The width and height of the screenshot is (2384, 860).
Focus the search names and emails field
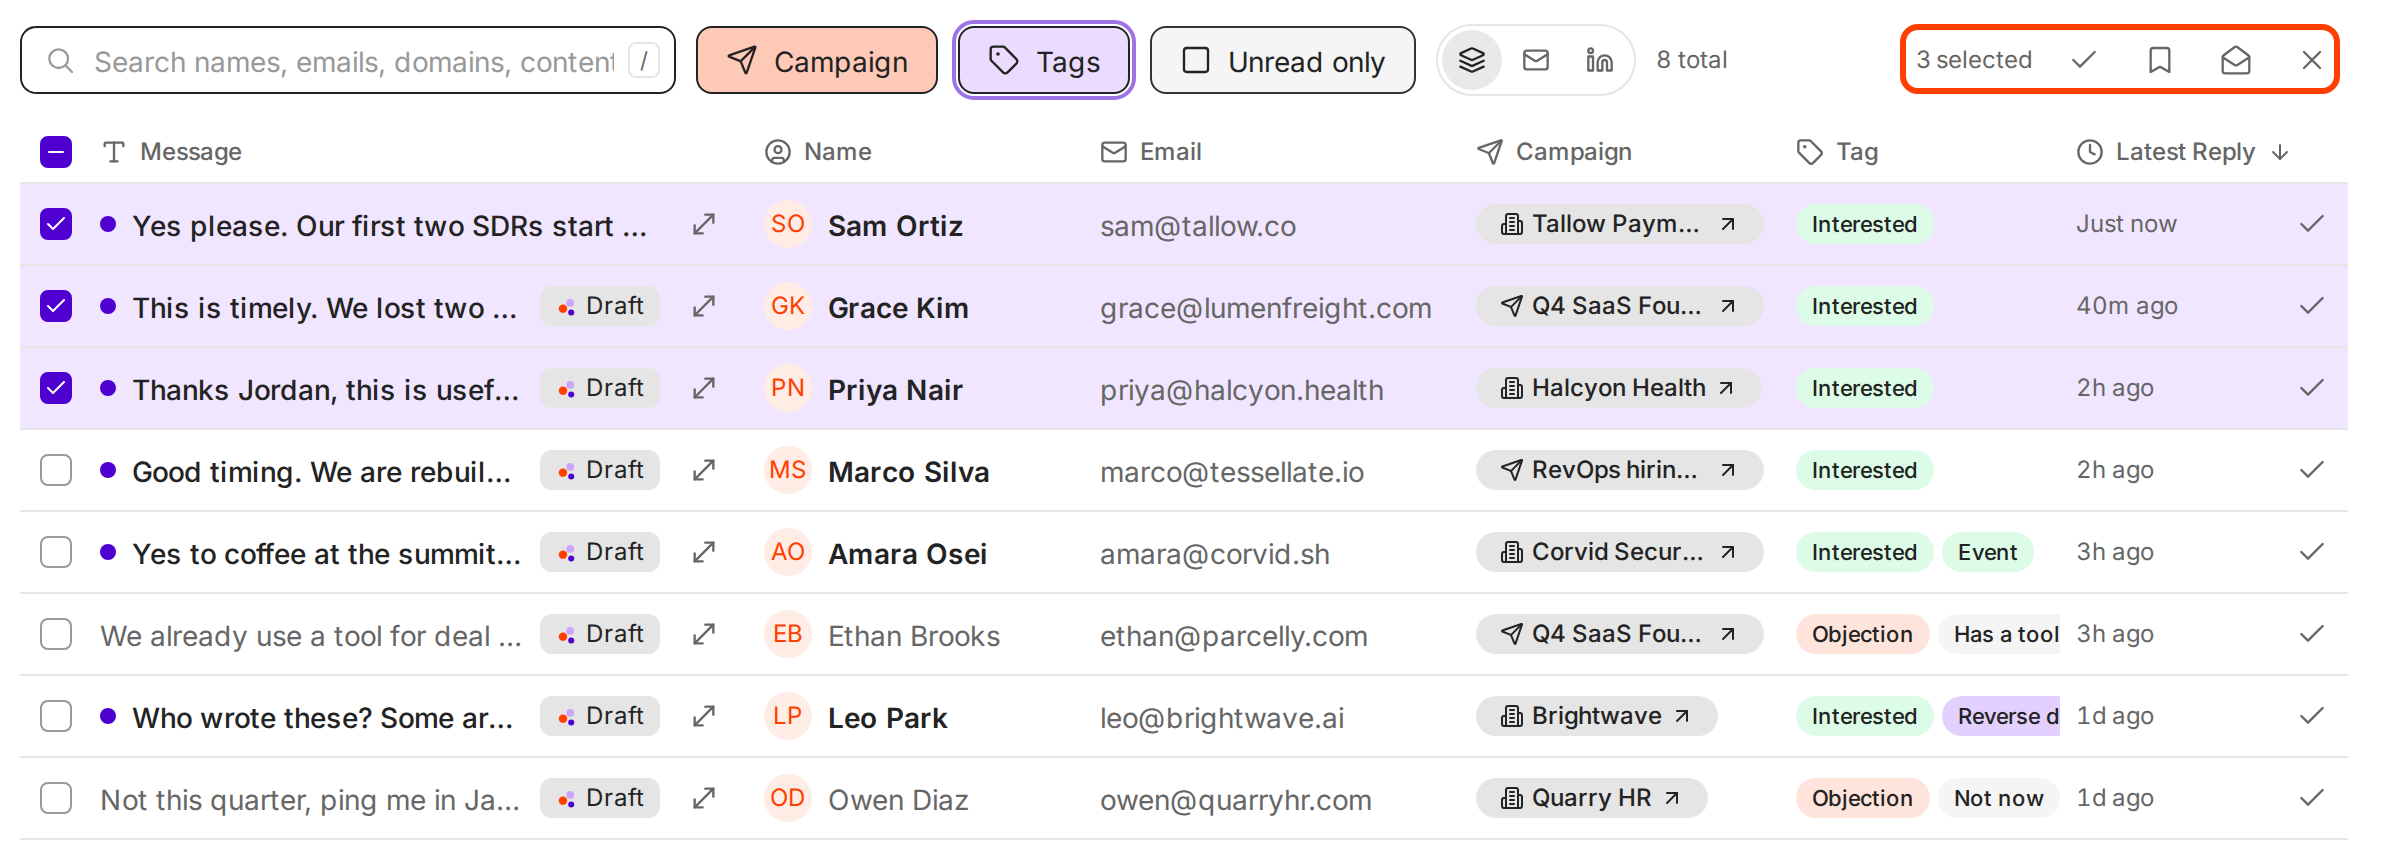click(348, 60)
